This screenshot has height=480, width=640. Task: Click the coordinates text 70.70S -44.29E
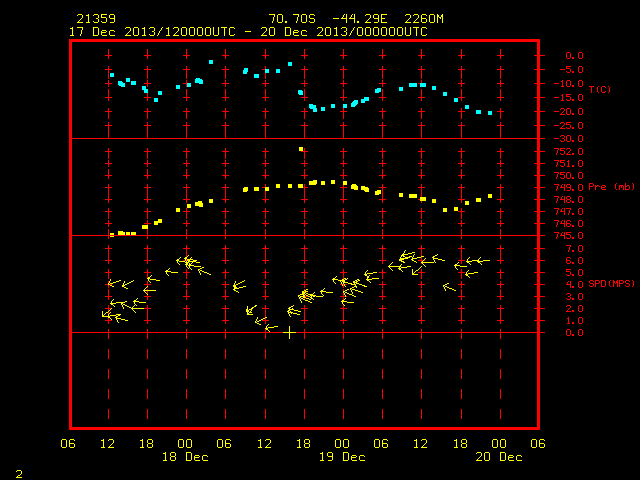(328, 19)
